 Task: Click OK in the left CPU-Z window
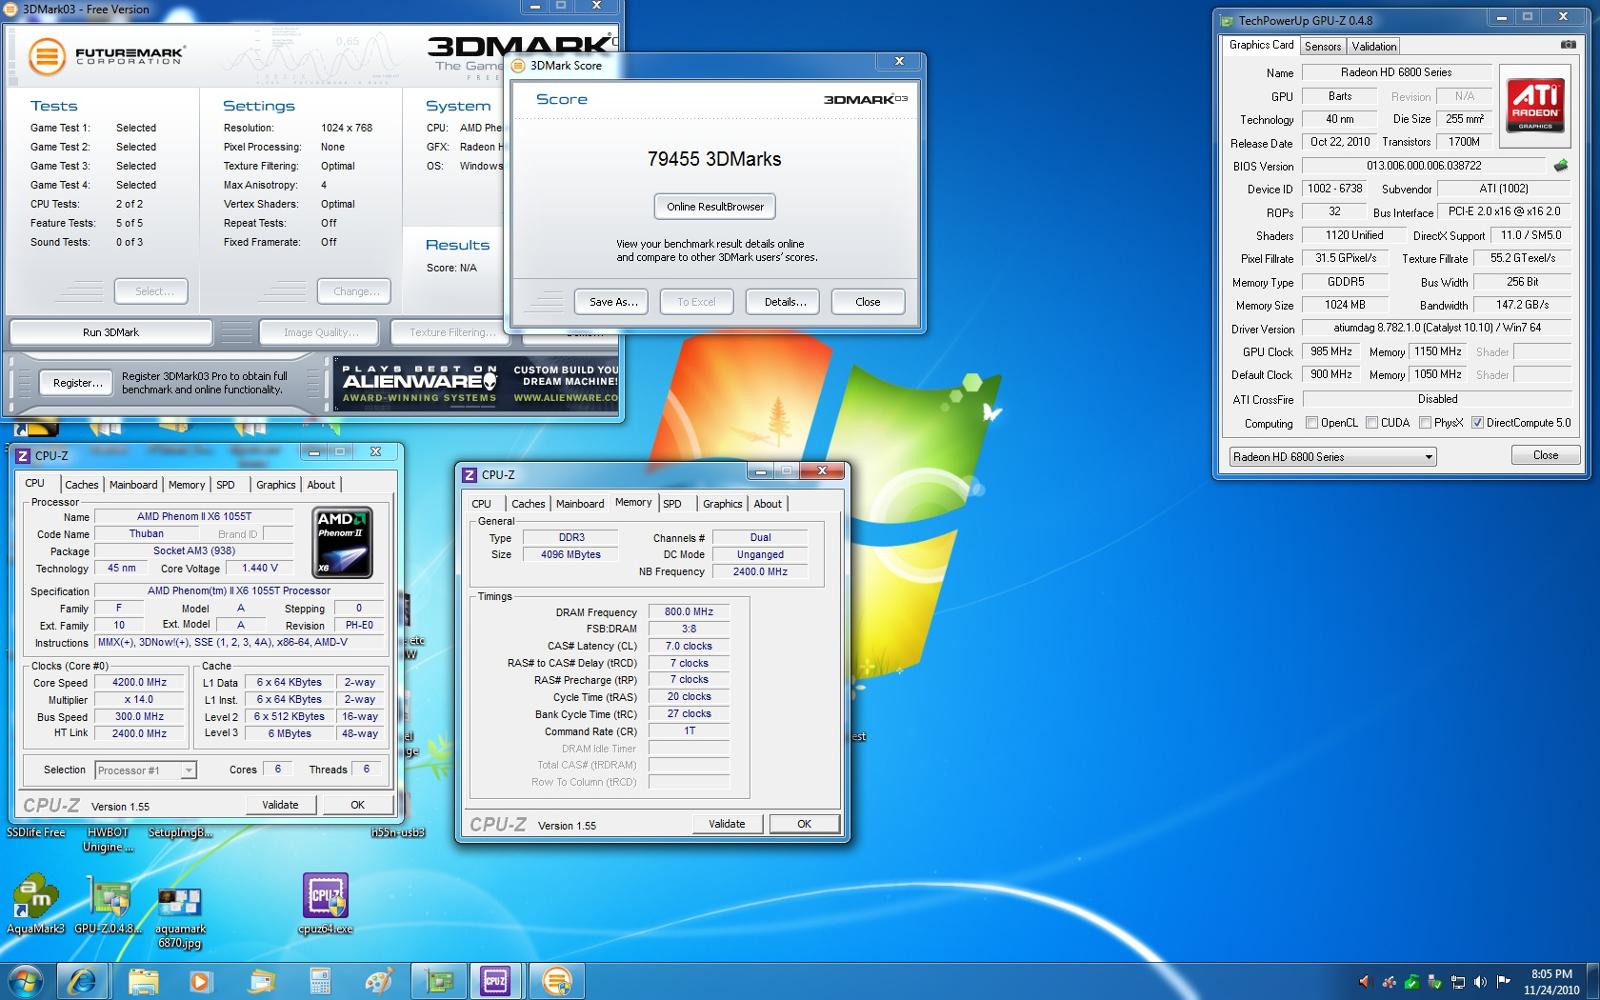coord(357,805)
